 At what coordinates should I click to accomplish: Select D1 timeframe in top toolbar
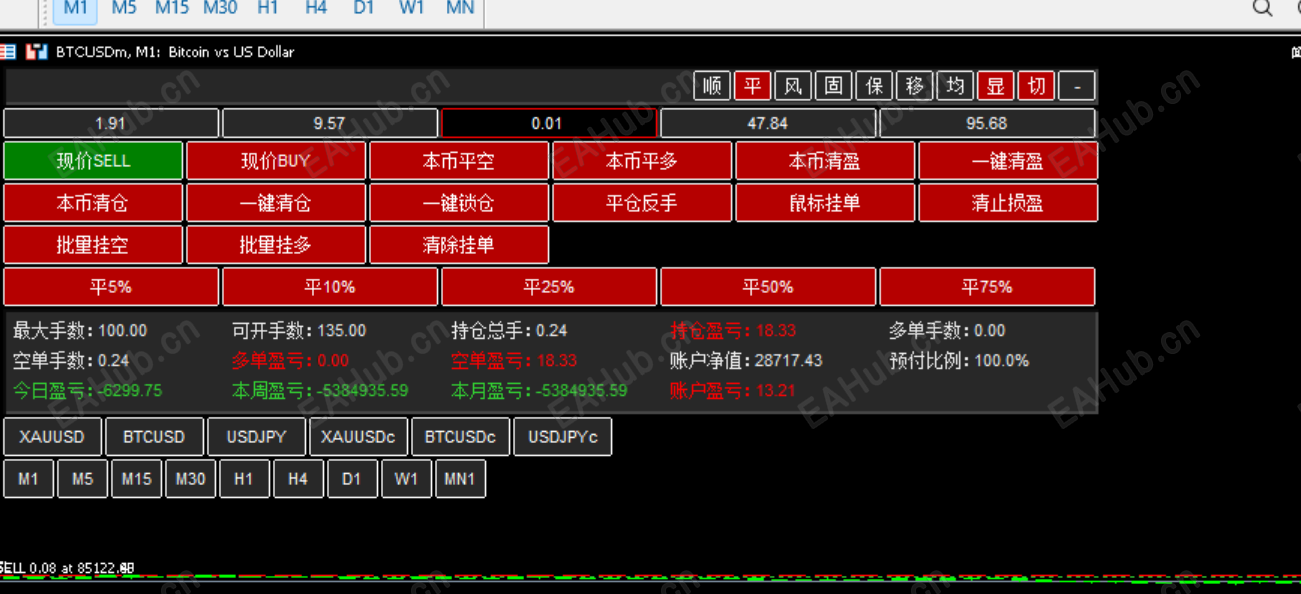pos(364,9)
